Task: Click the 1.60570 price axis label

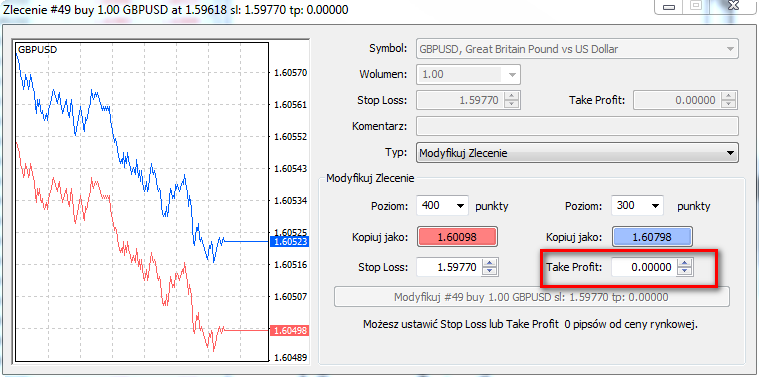Action: coord(290,73)
